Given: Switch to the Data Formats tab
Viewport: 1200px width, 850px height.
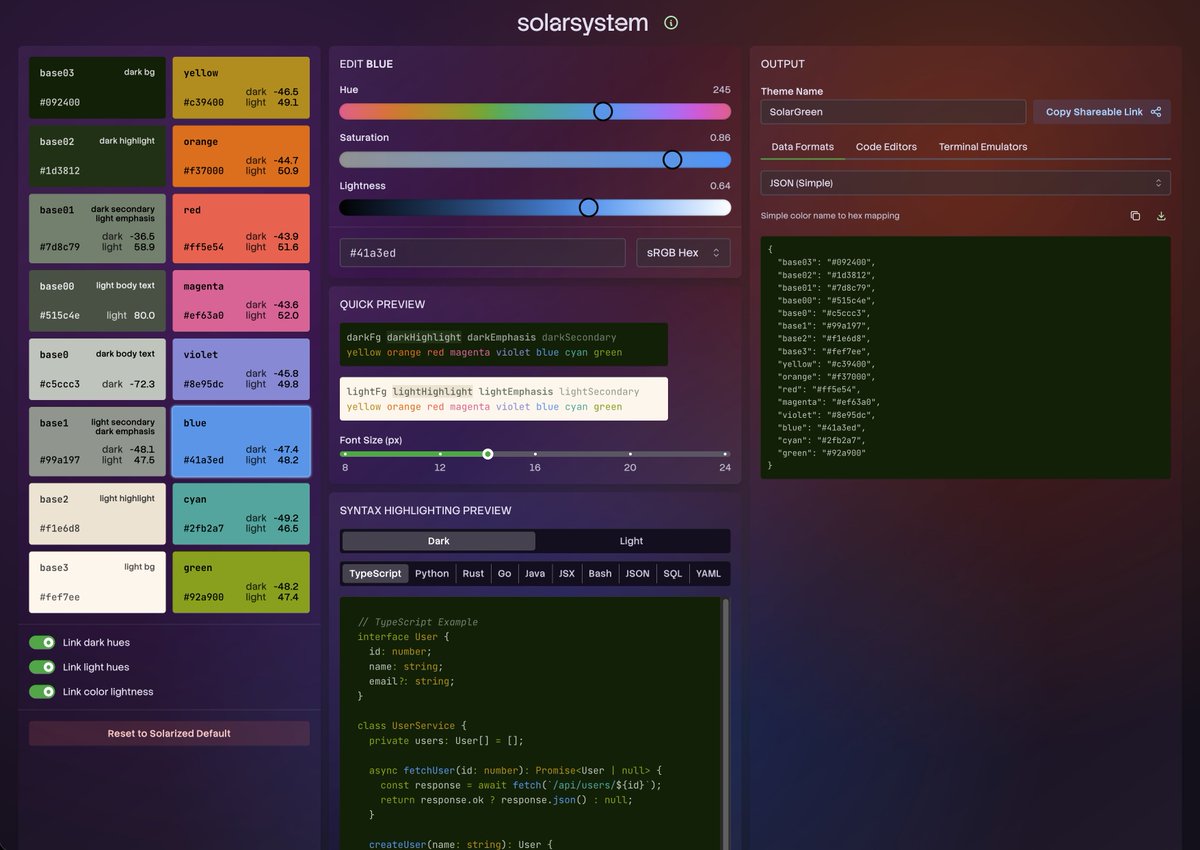Looking at the screenshot, I should (x=802, y=147).
